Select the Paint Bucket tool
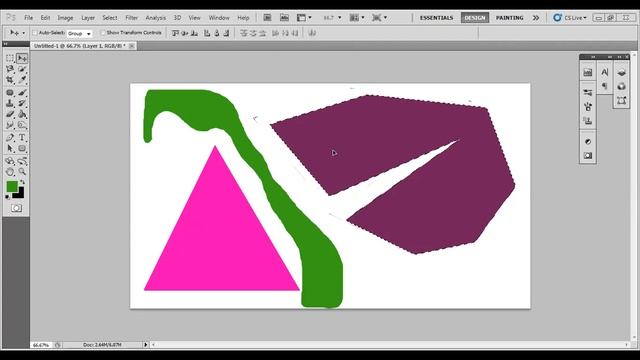 coord(22,114)
